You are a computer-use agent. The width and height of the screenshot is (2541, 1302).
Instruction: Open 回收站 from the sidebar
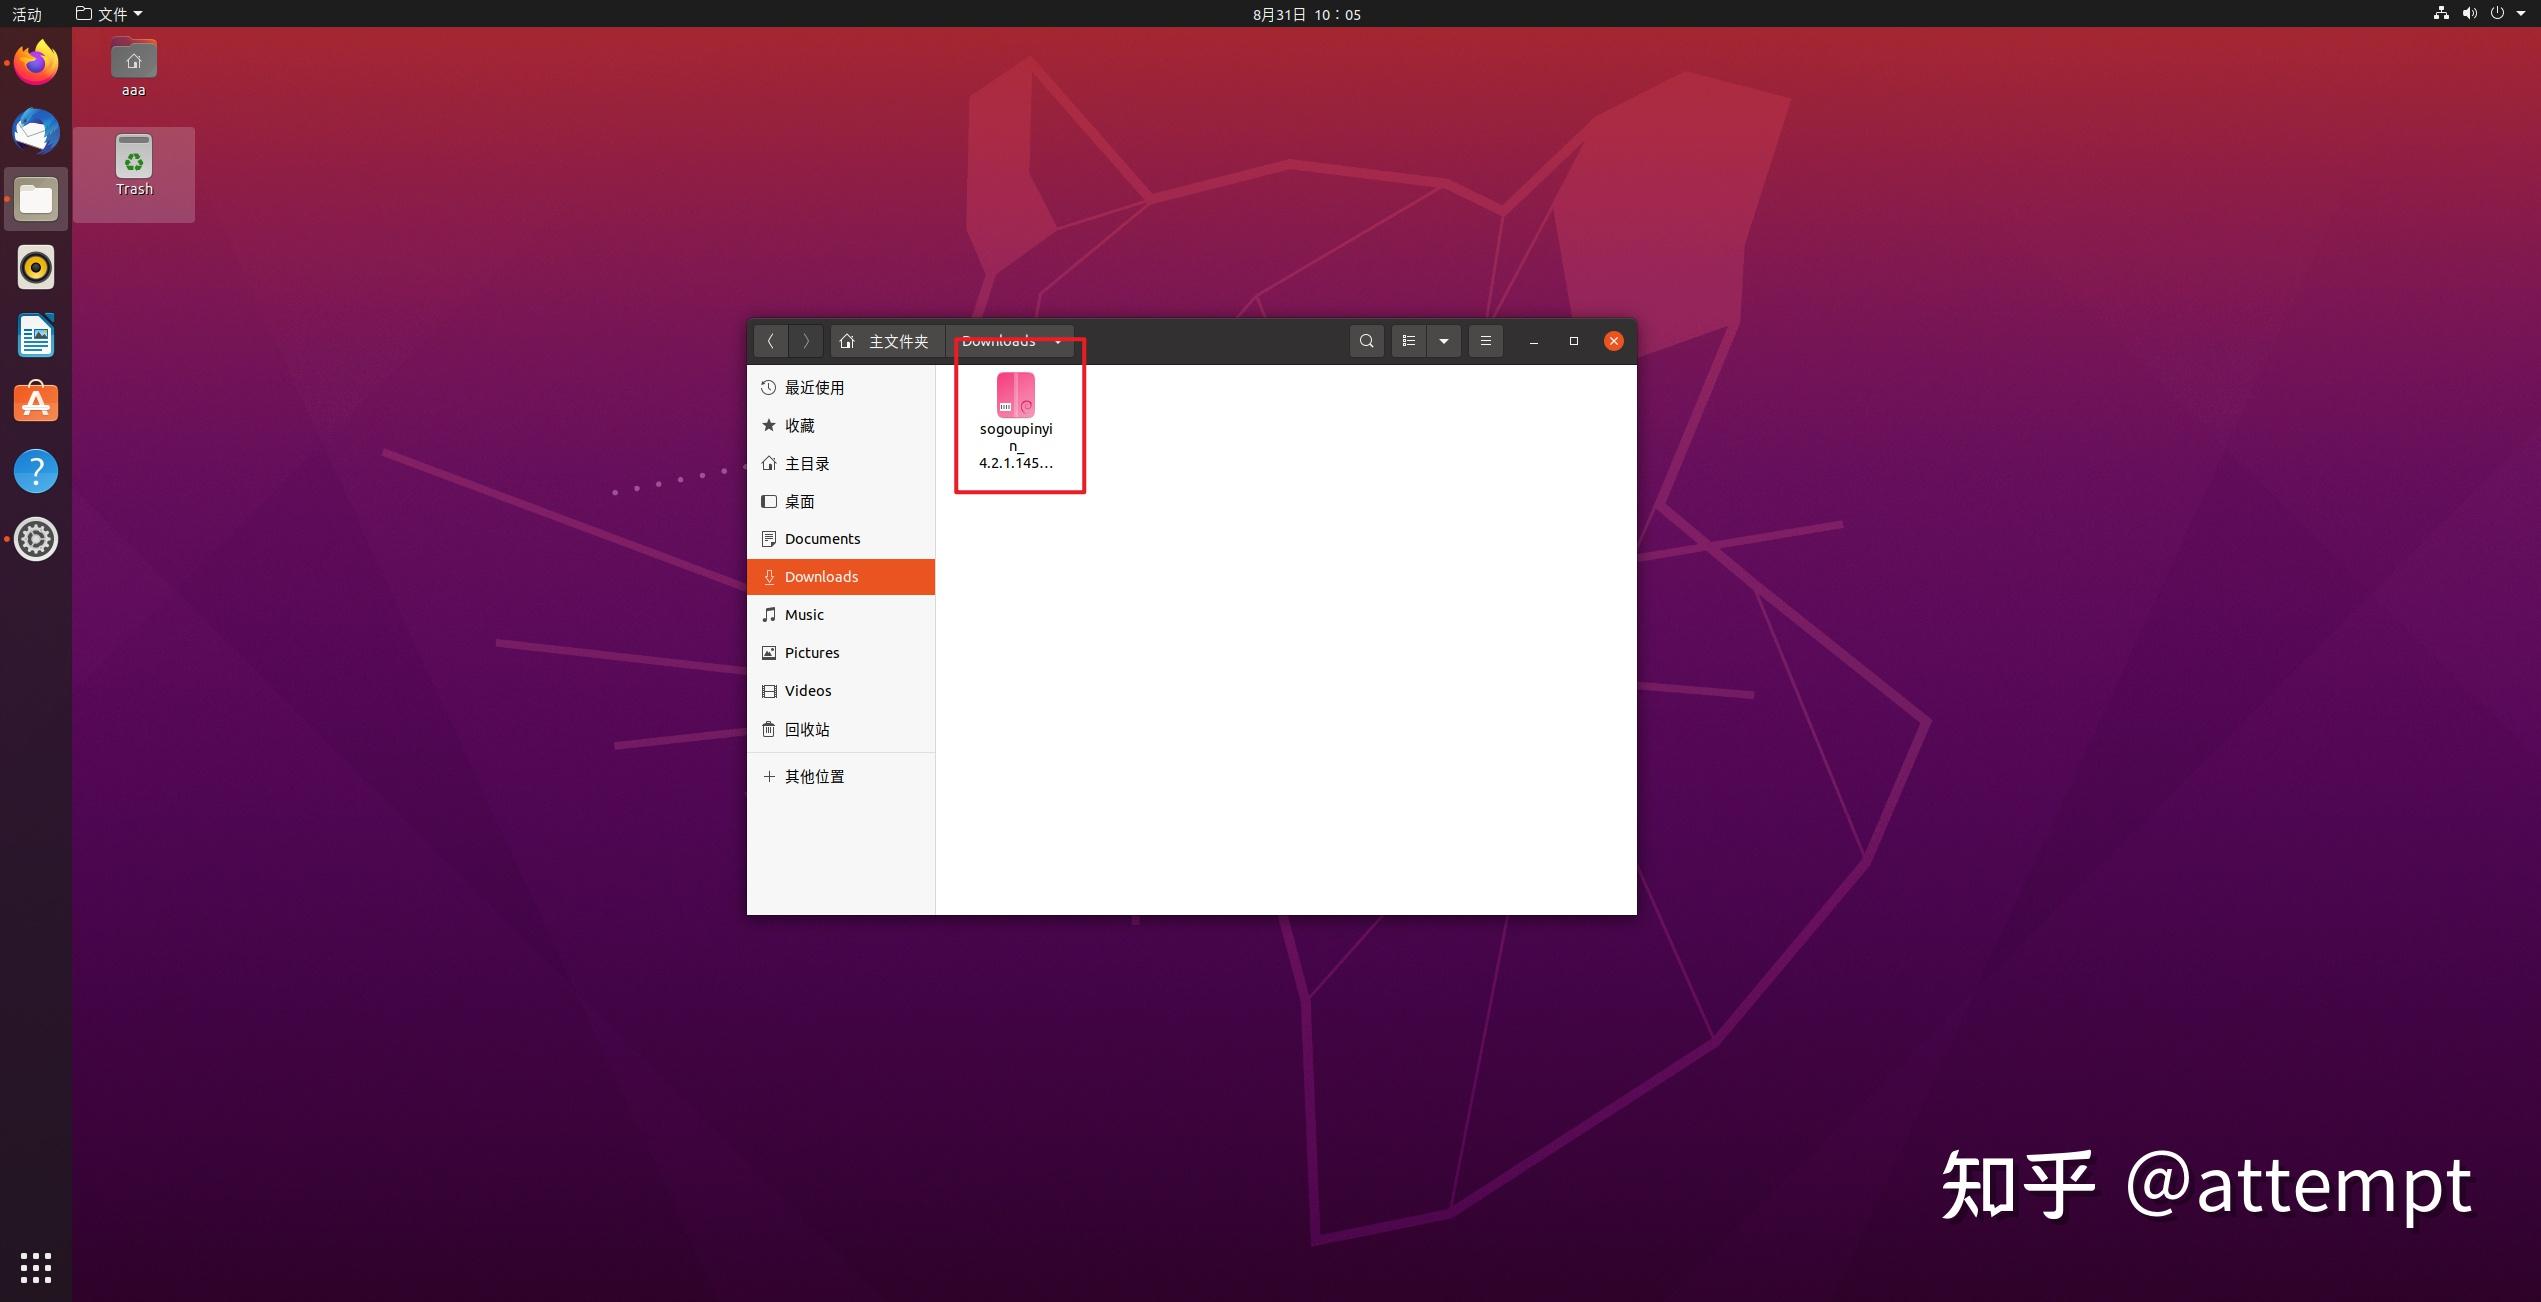click(807, 729)
